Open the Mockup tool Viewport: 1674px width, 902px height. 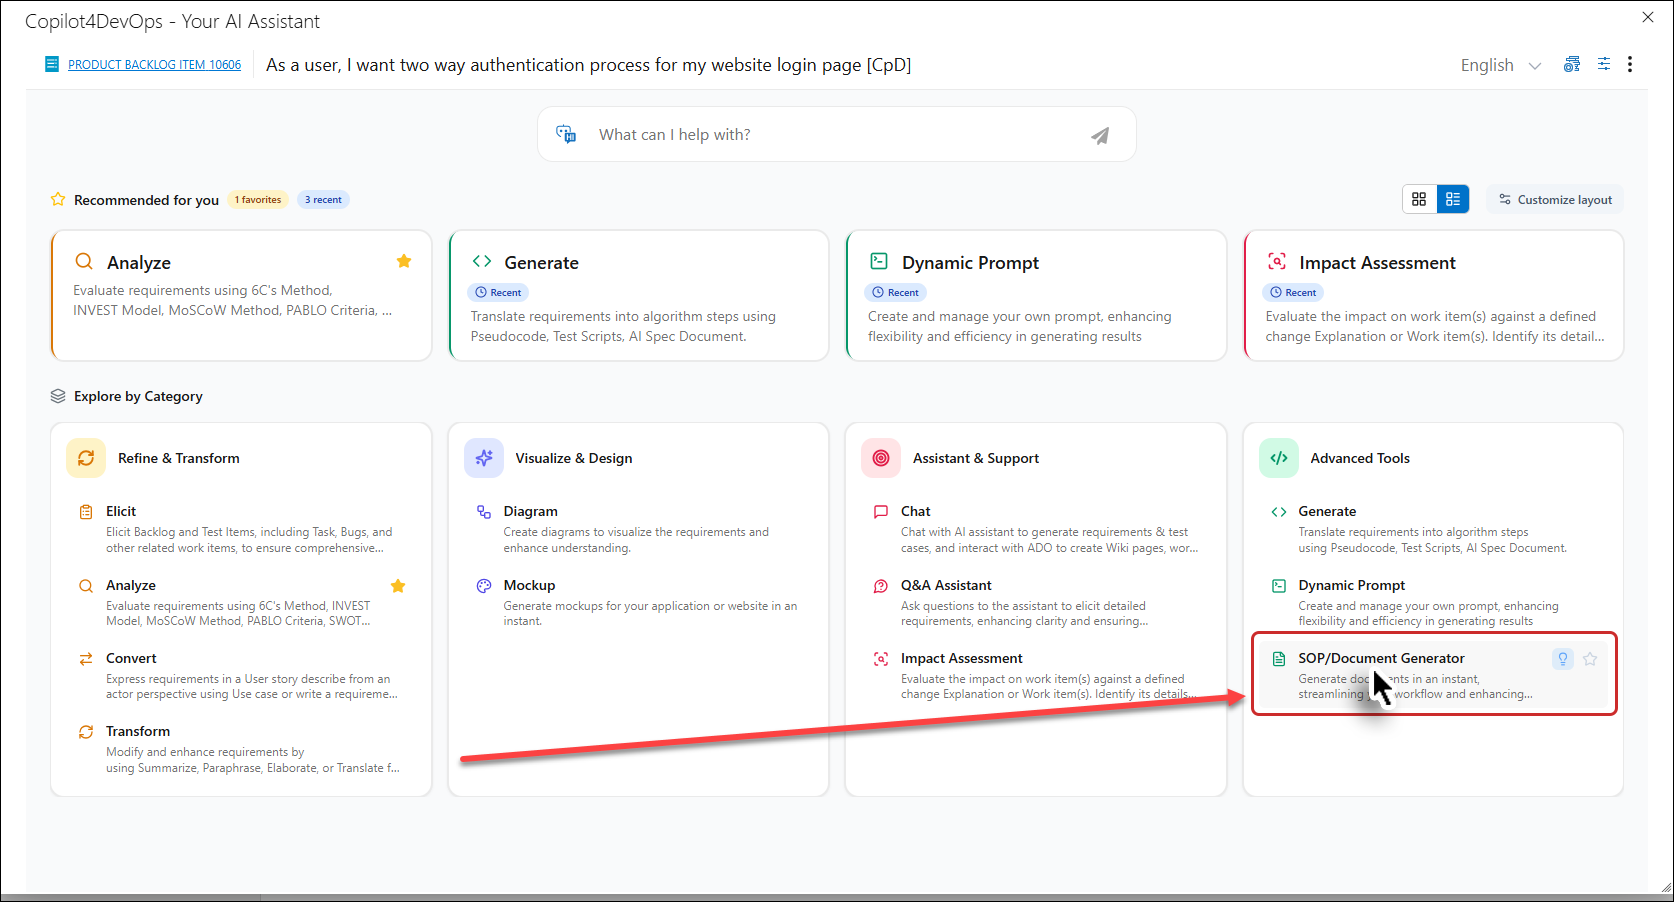tap(529, 585)
